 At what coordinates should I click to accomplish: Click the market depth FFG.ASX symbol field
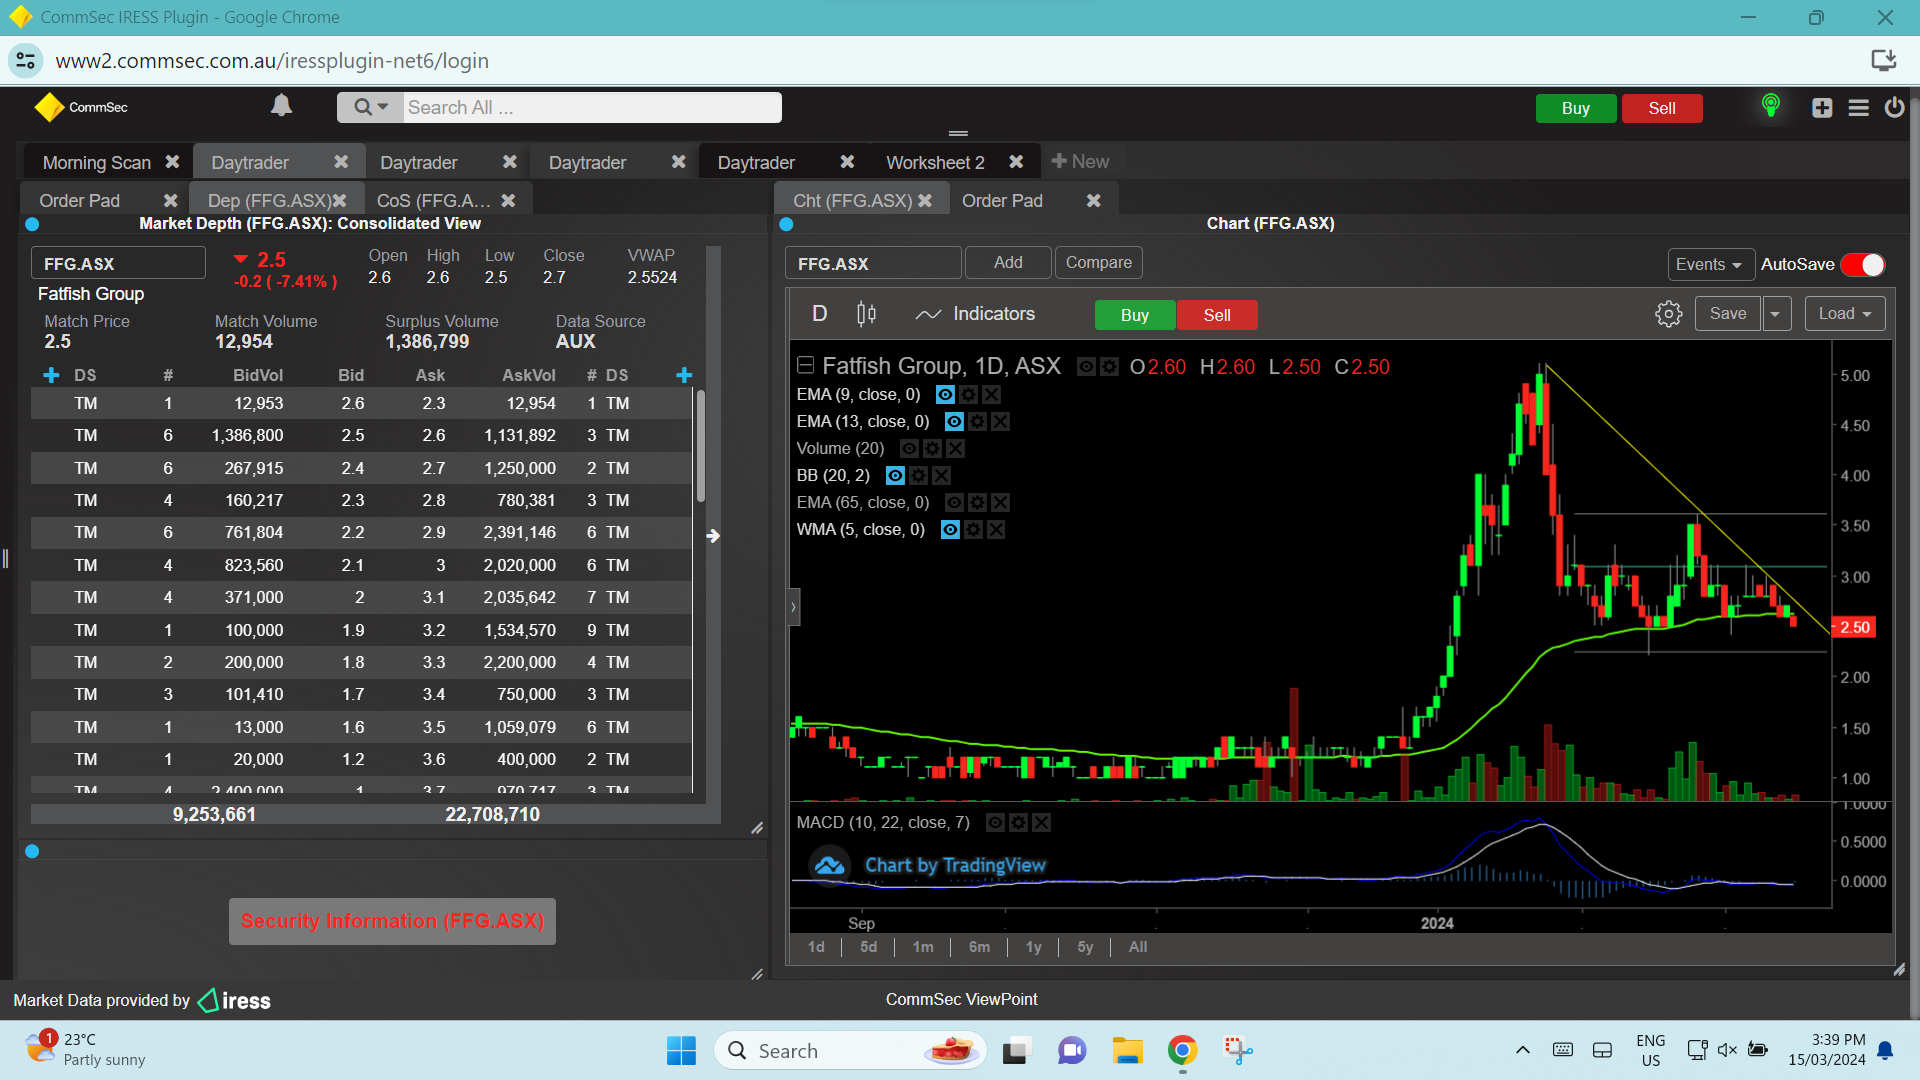(x=118, y=264)
